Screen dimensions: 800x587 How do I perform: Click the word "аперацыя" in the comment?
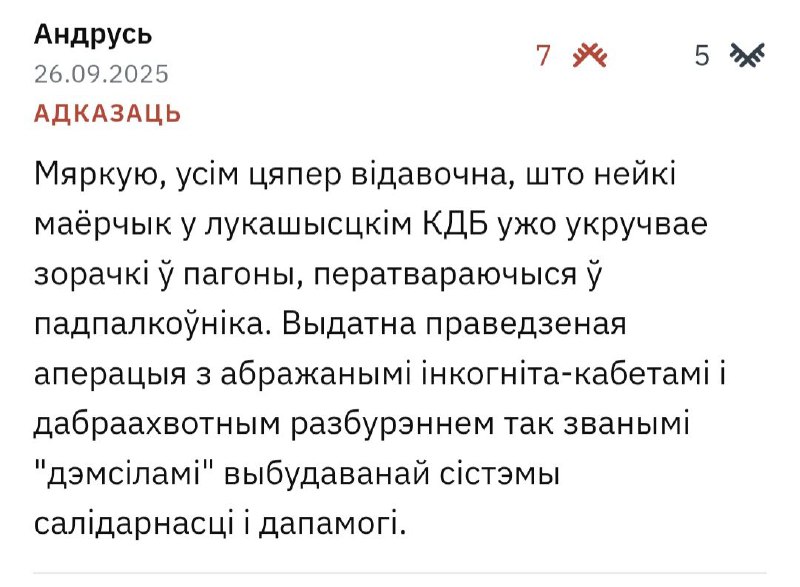[111, 375]
